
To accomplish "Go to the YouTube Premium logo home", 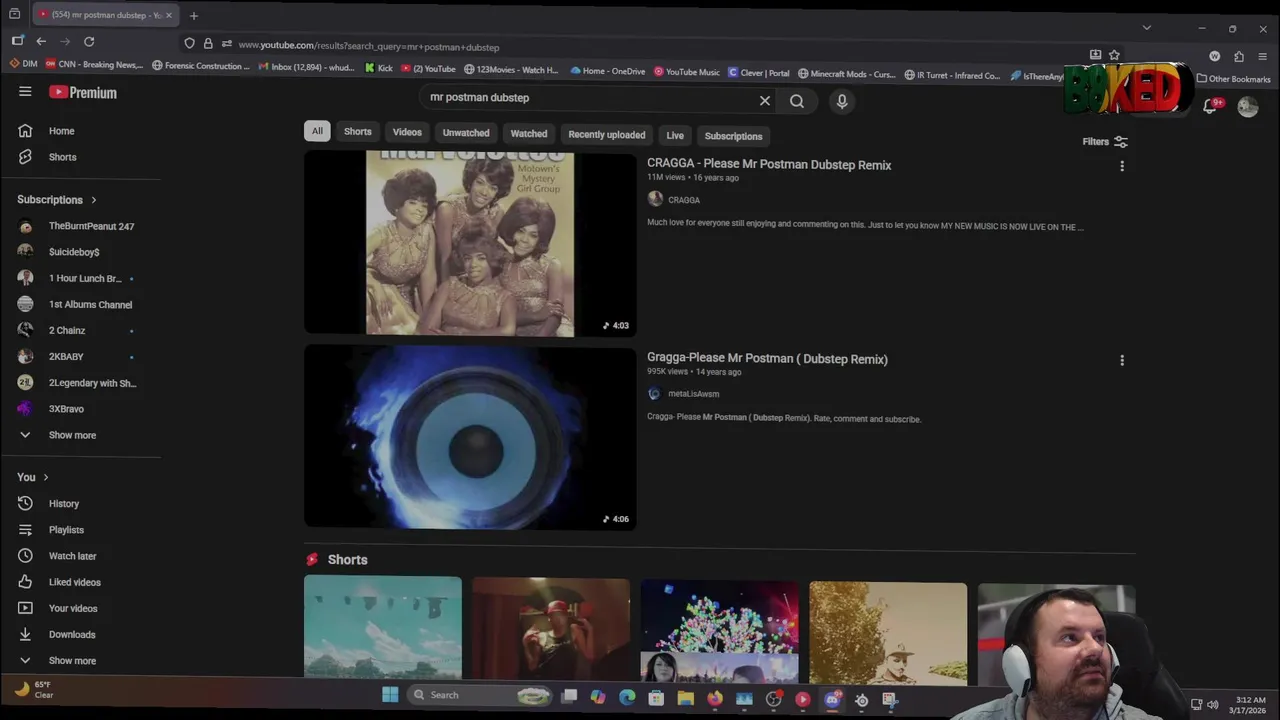I will (x=83, y=92).
